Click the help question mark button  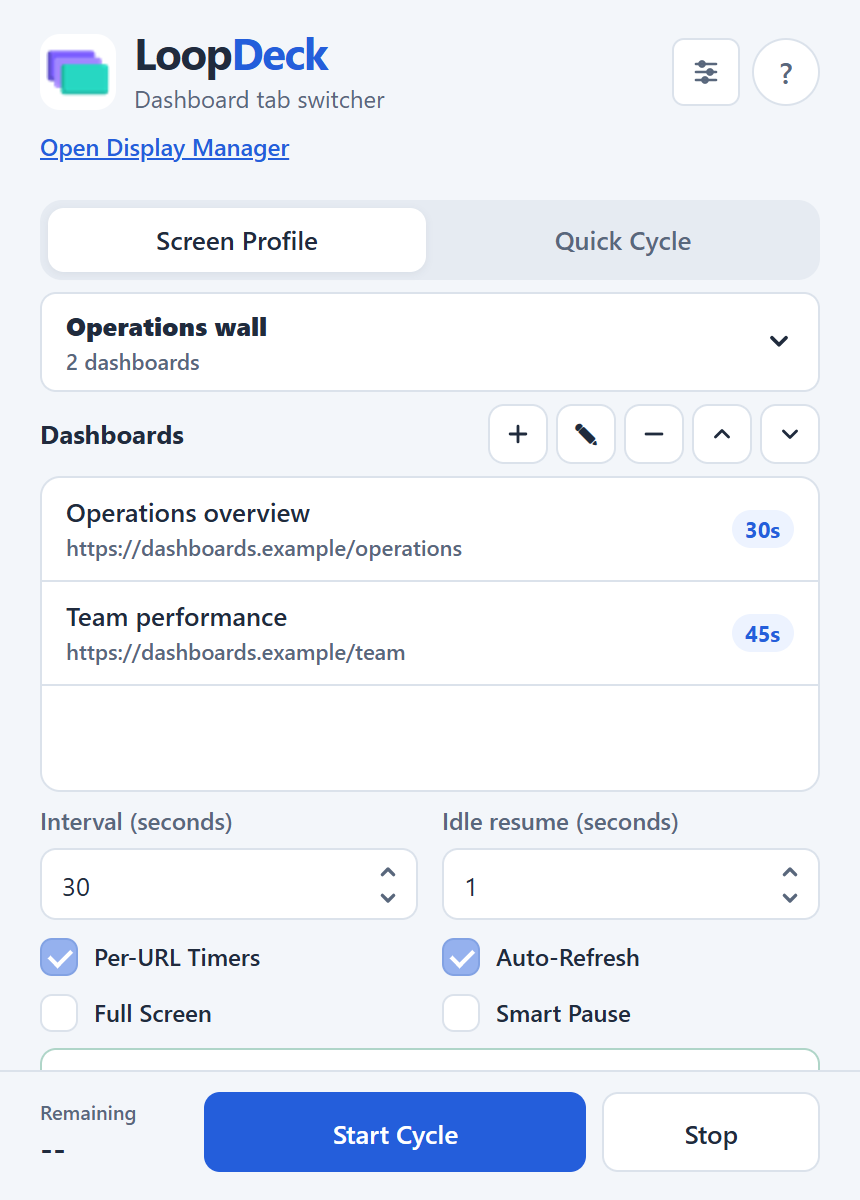coord(786,72)
